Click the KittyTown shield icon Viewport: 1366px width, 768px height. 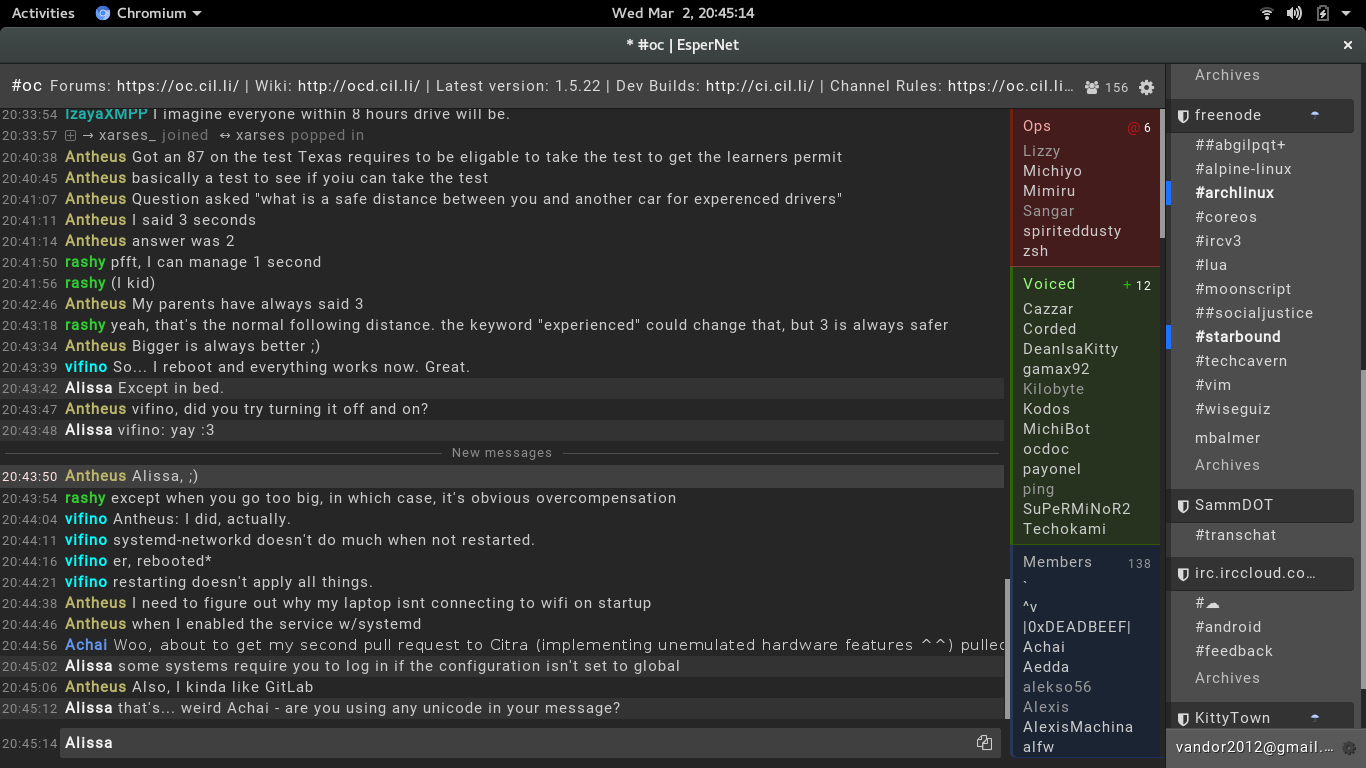(x=1183, y=719)
